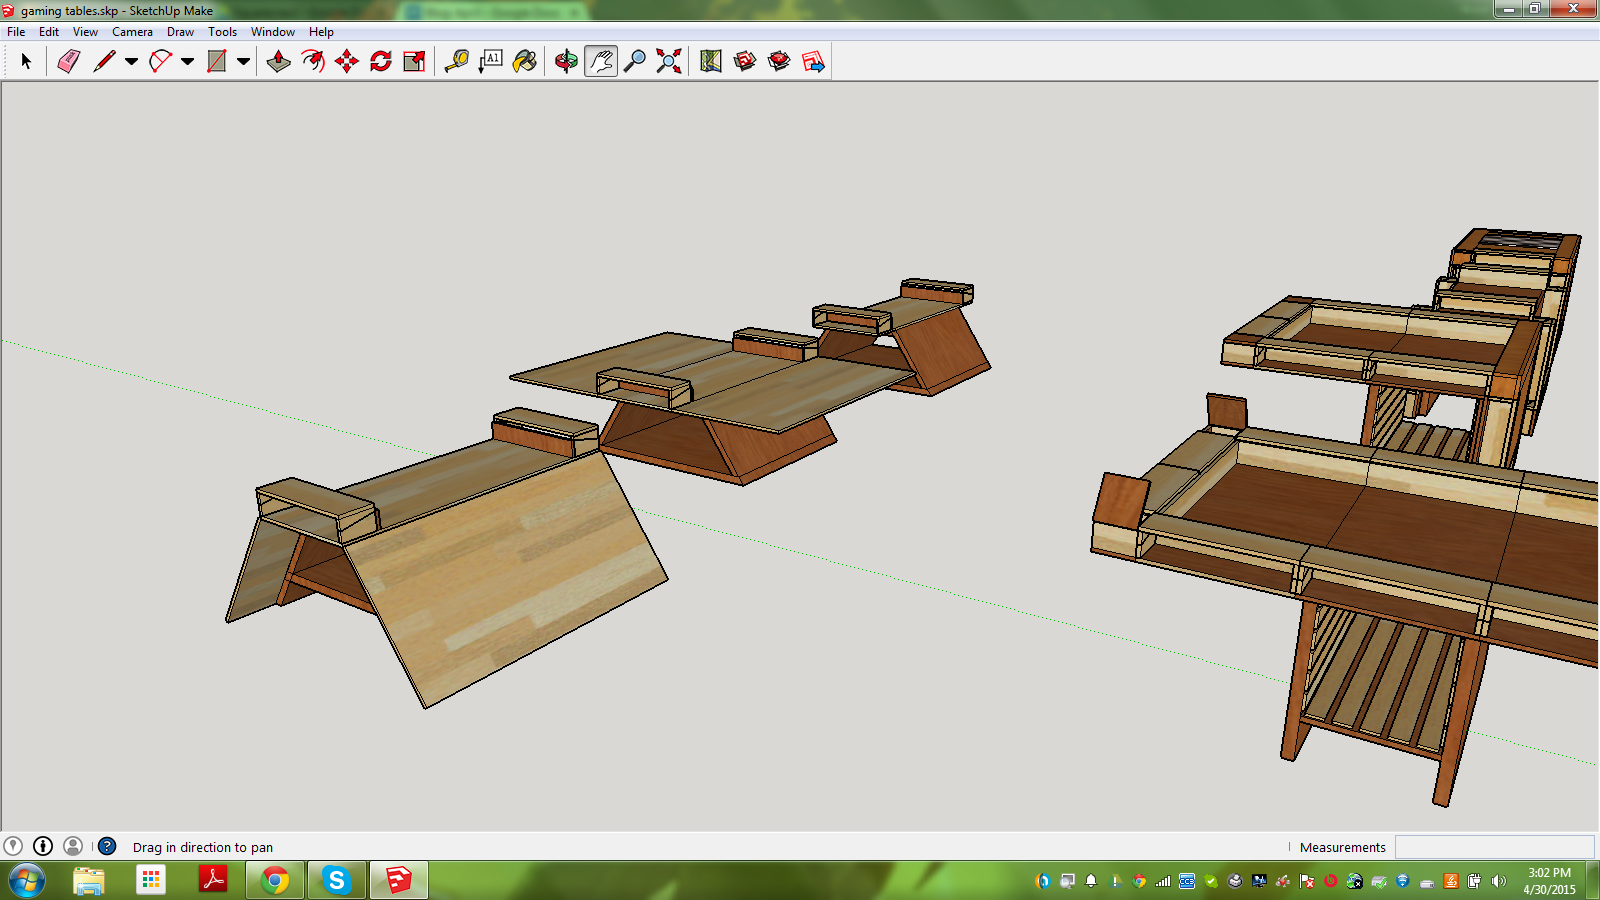Select the Eraser tool
1600x900 pixels.
(68, 62)
